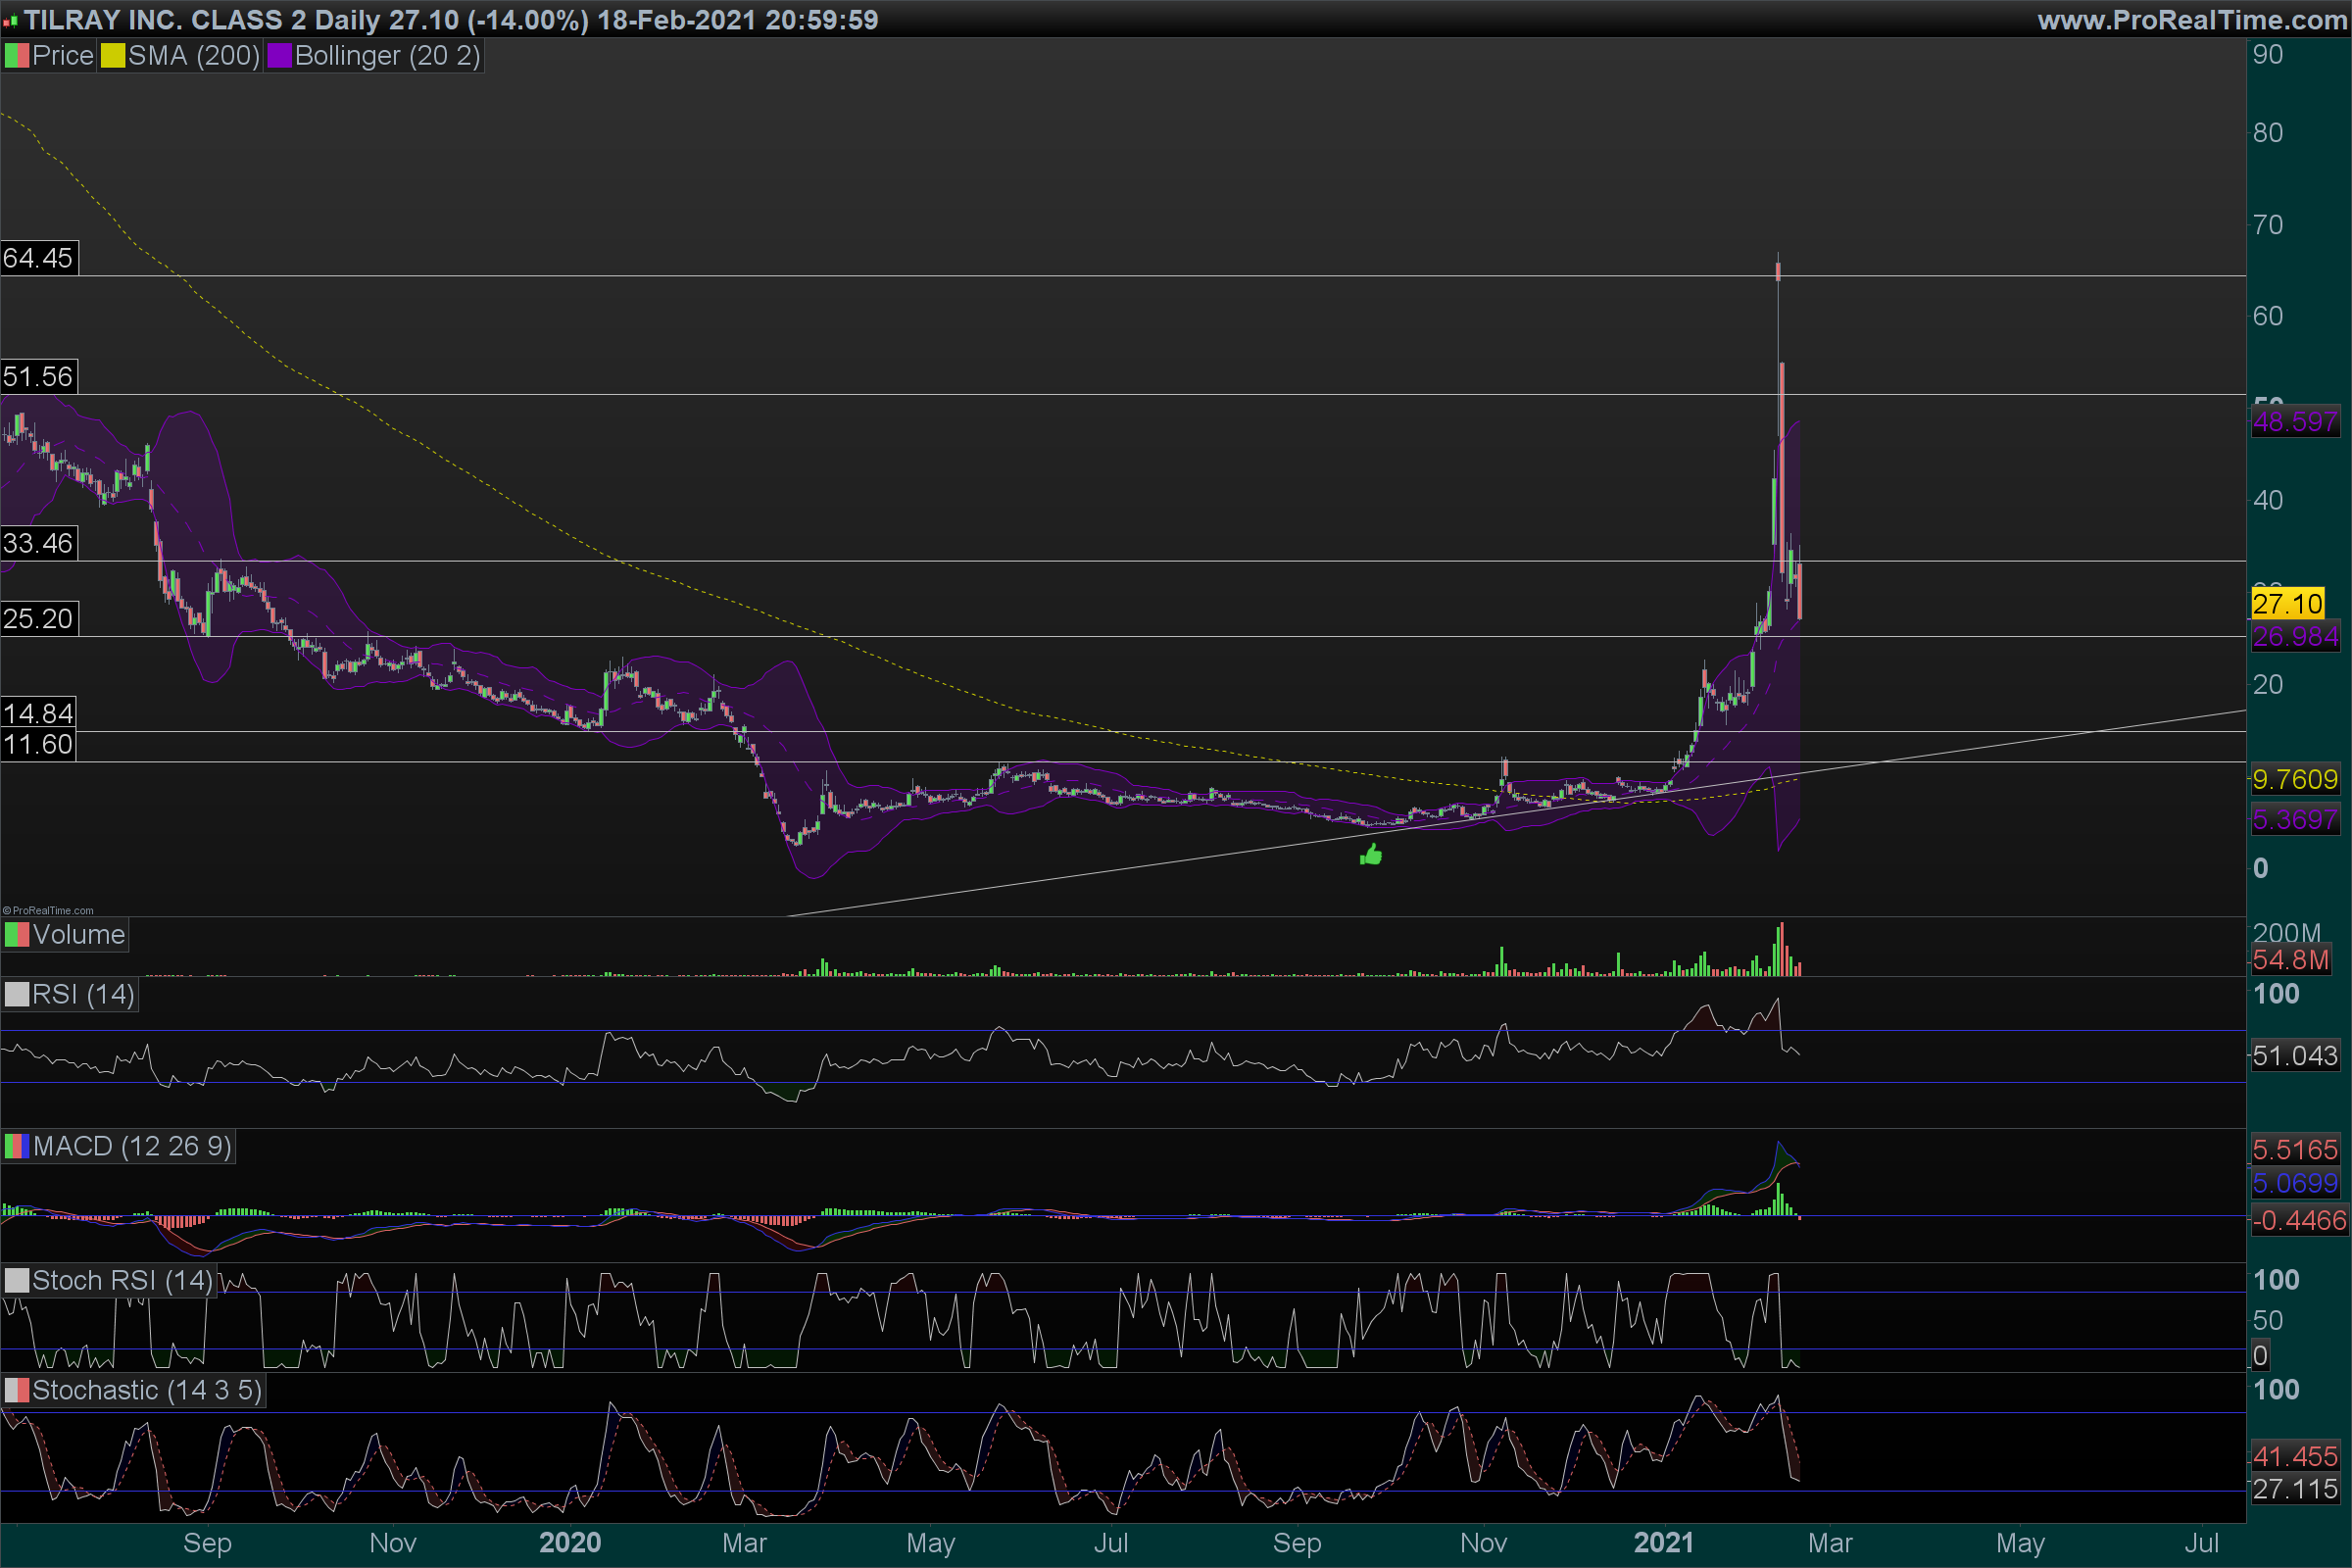Click the 2021 label on time axis
The width and height of the screenshot is (2352, 1568).
pyautogui.click(x=1663, y=1542)
